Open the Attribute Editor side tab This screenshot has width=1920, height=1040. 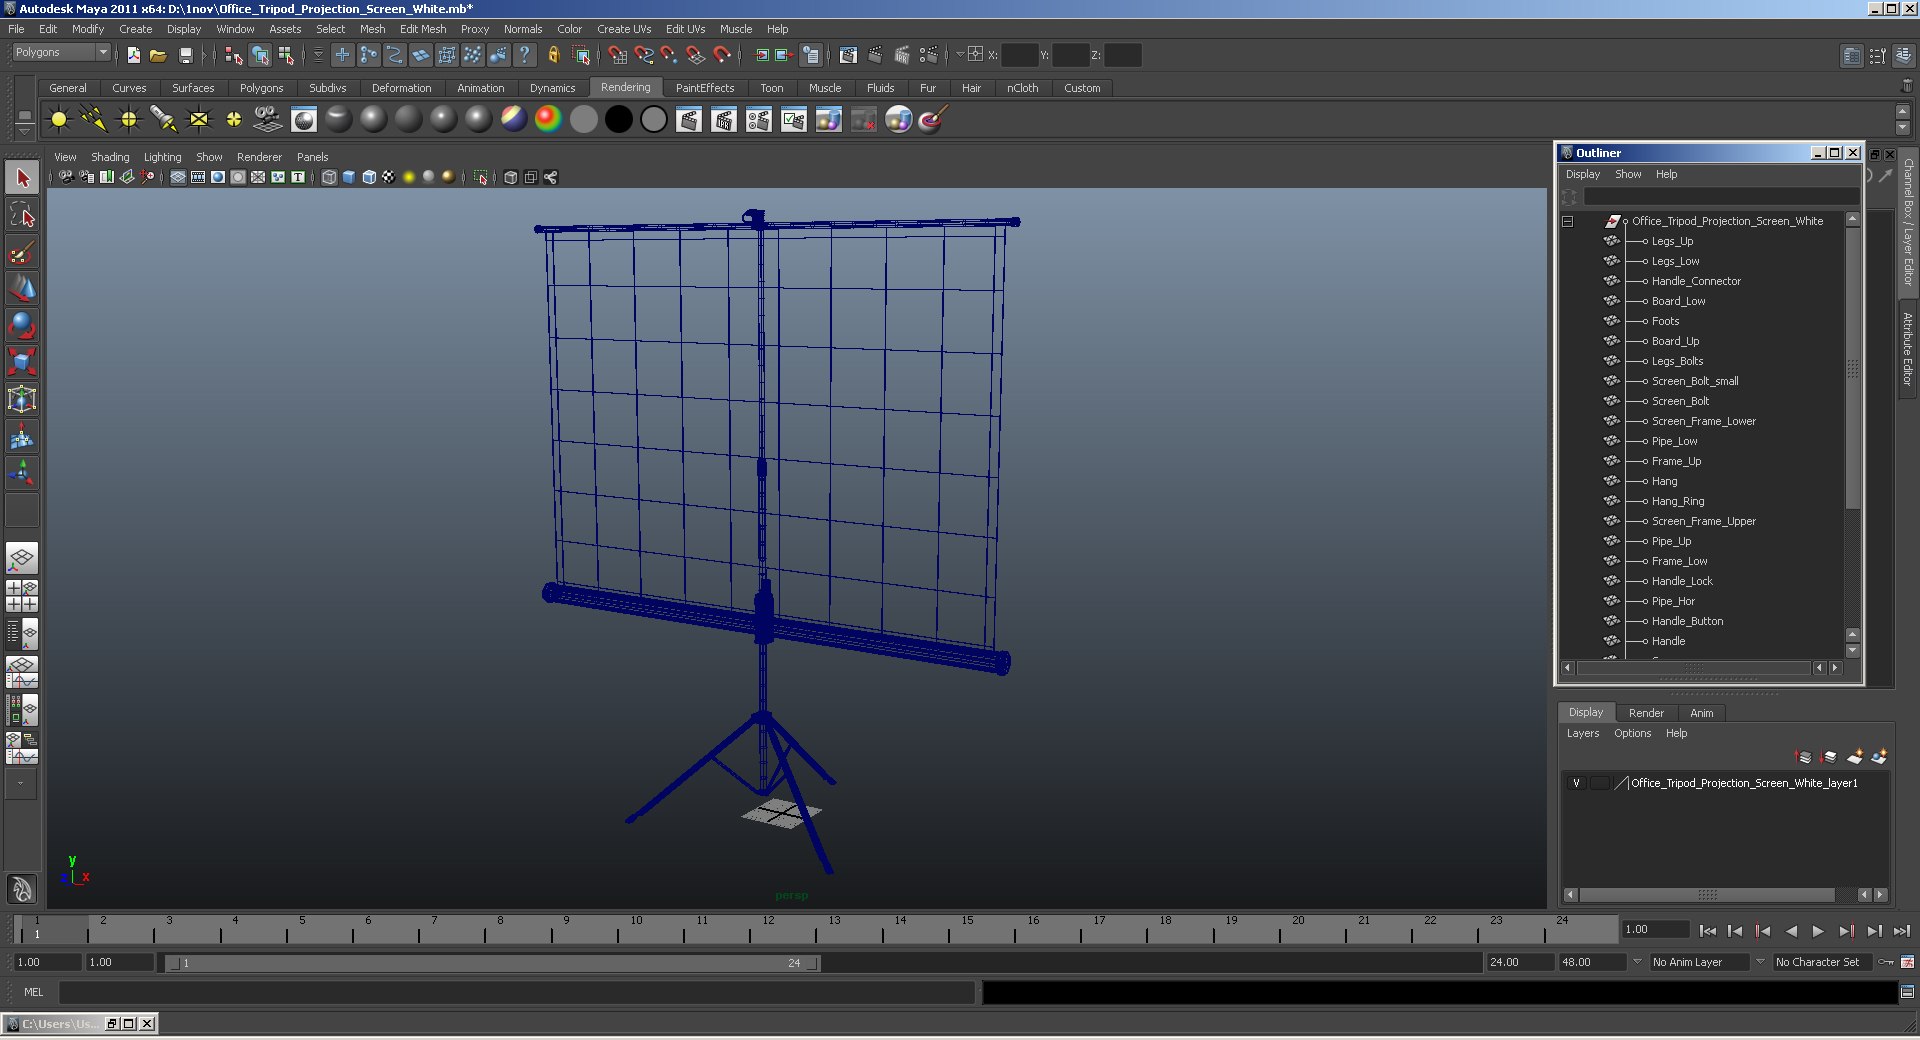pyautogui.click(x=1908, y=348)
